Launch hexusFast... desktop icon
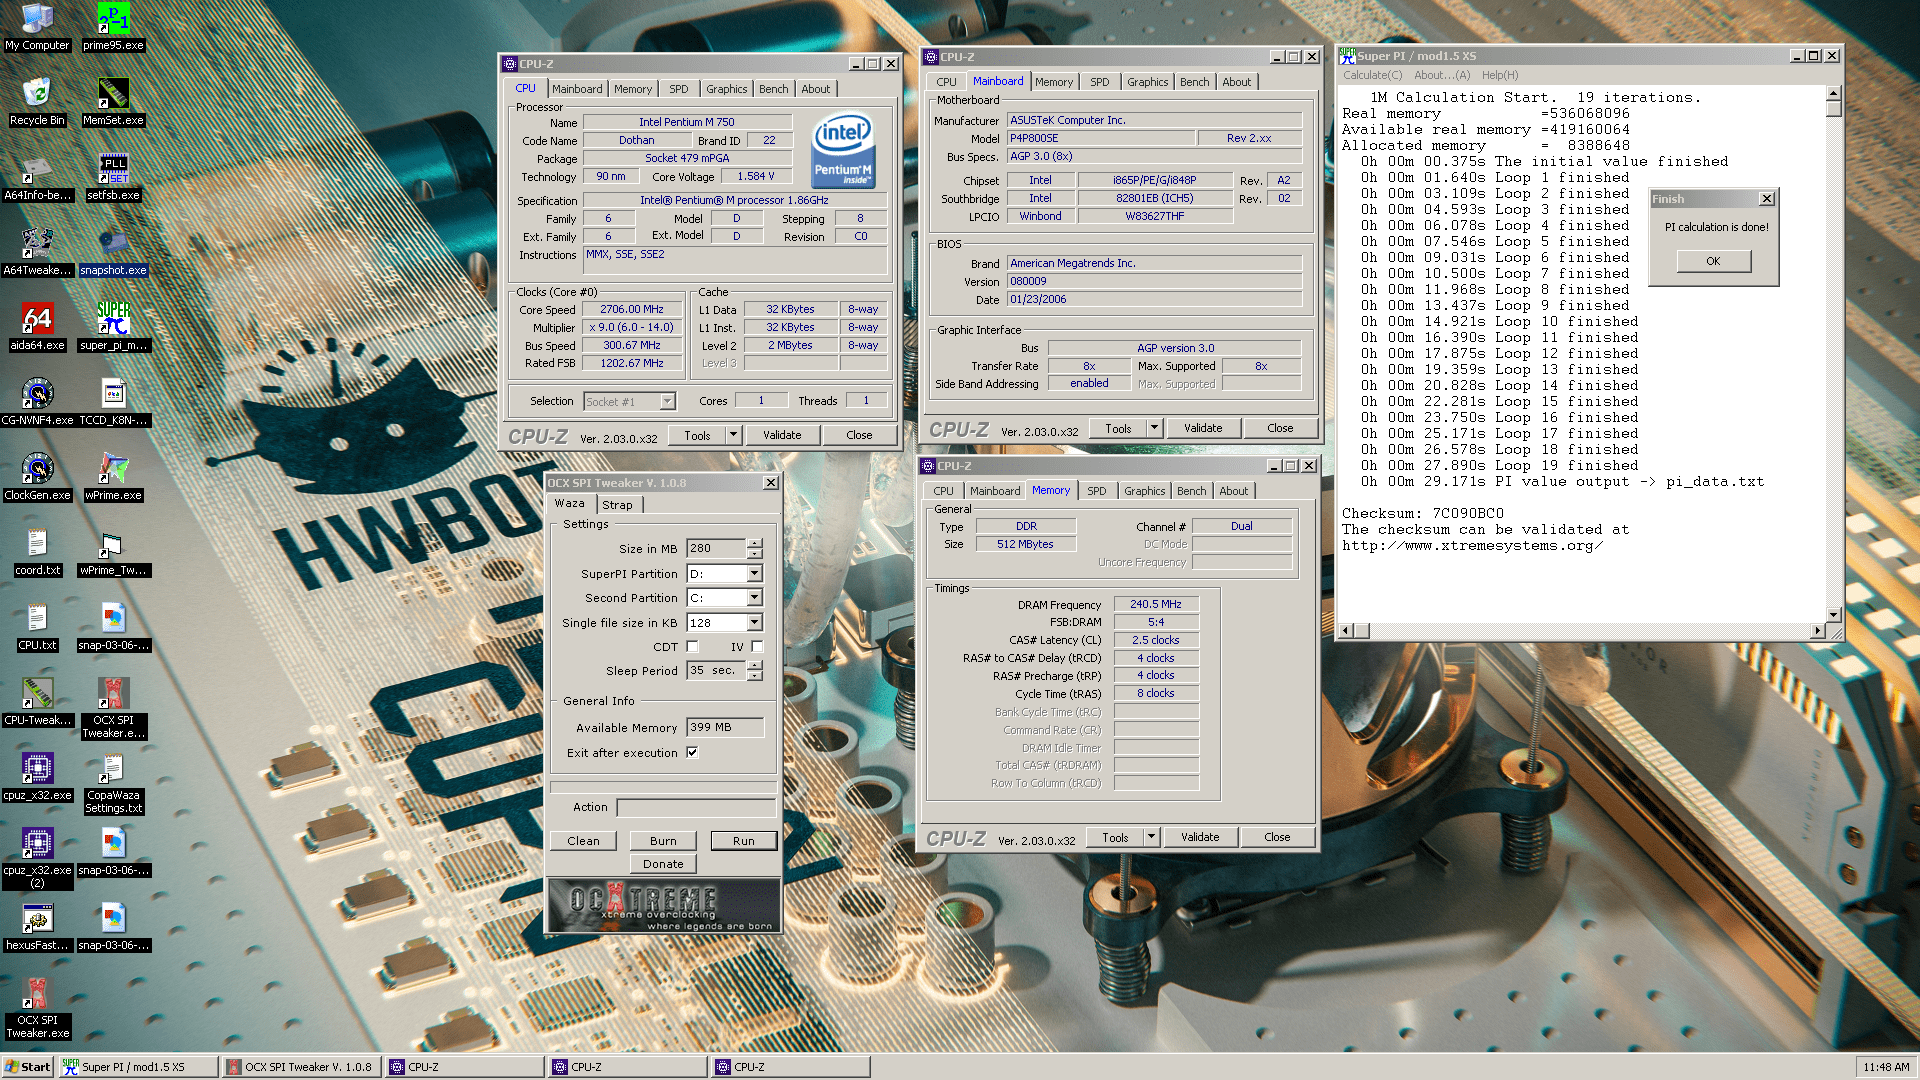 point(37,927)
